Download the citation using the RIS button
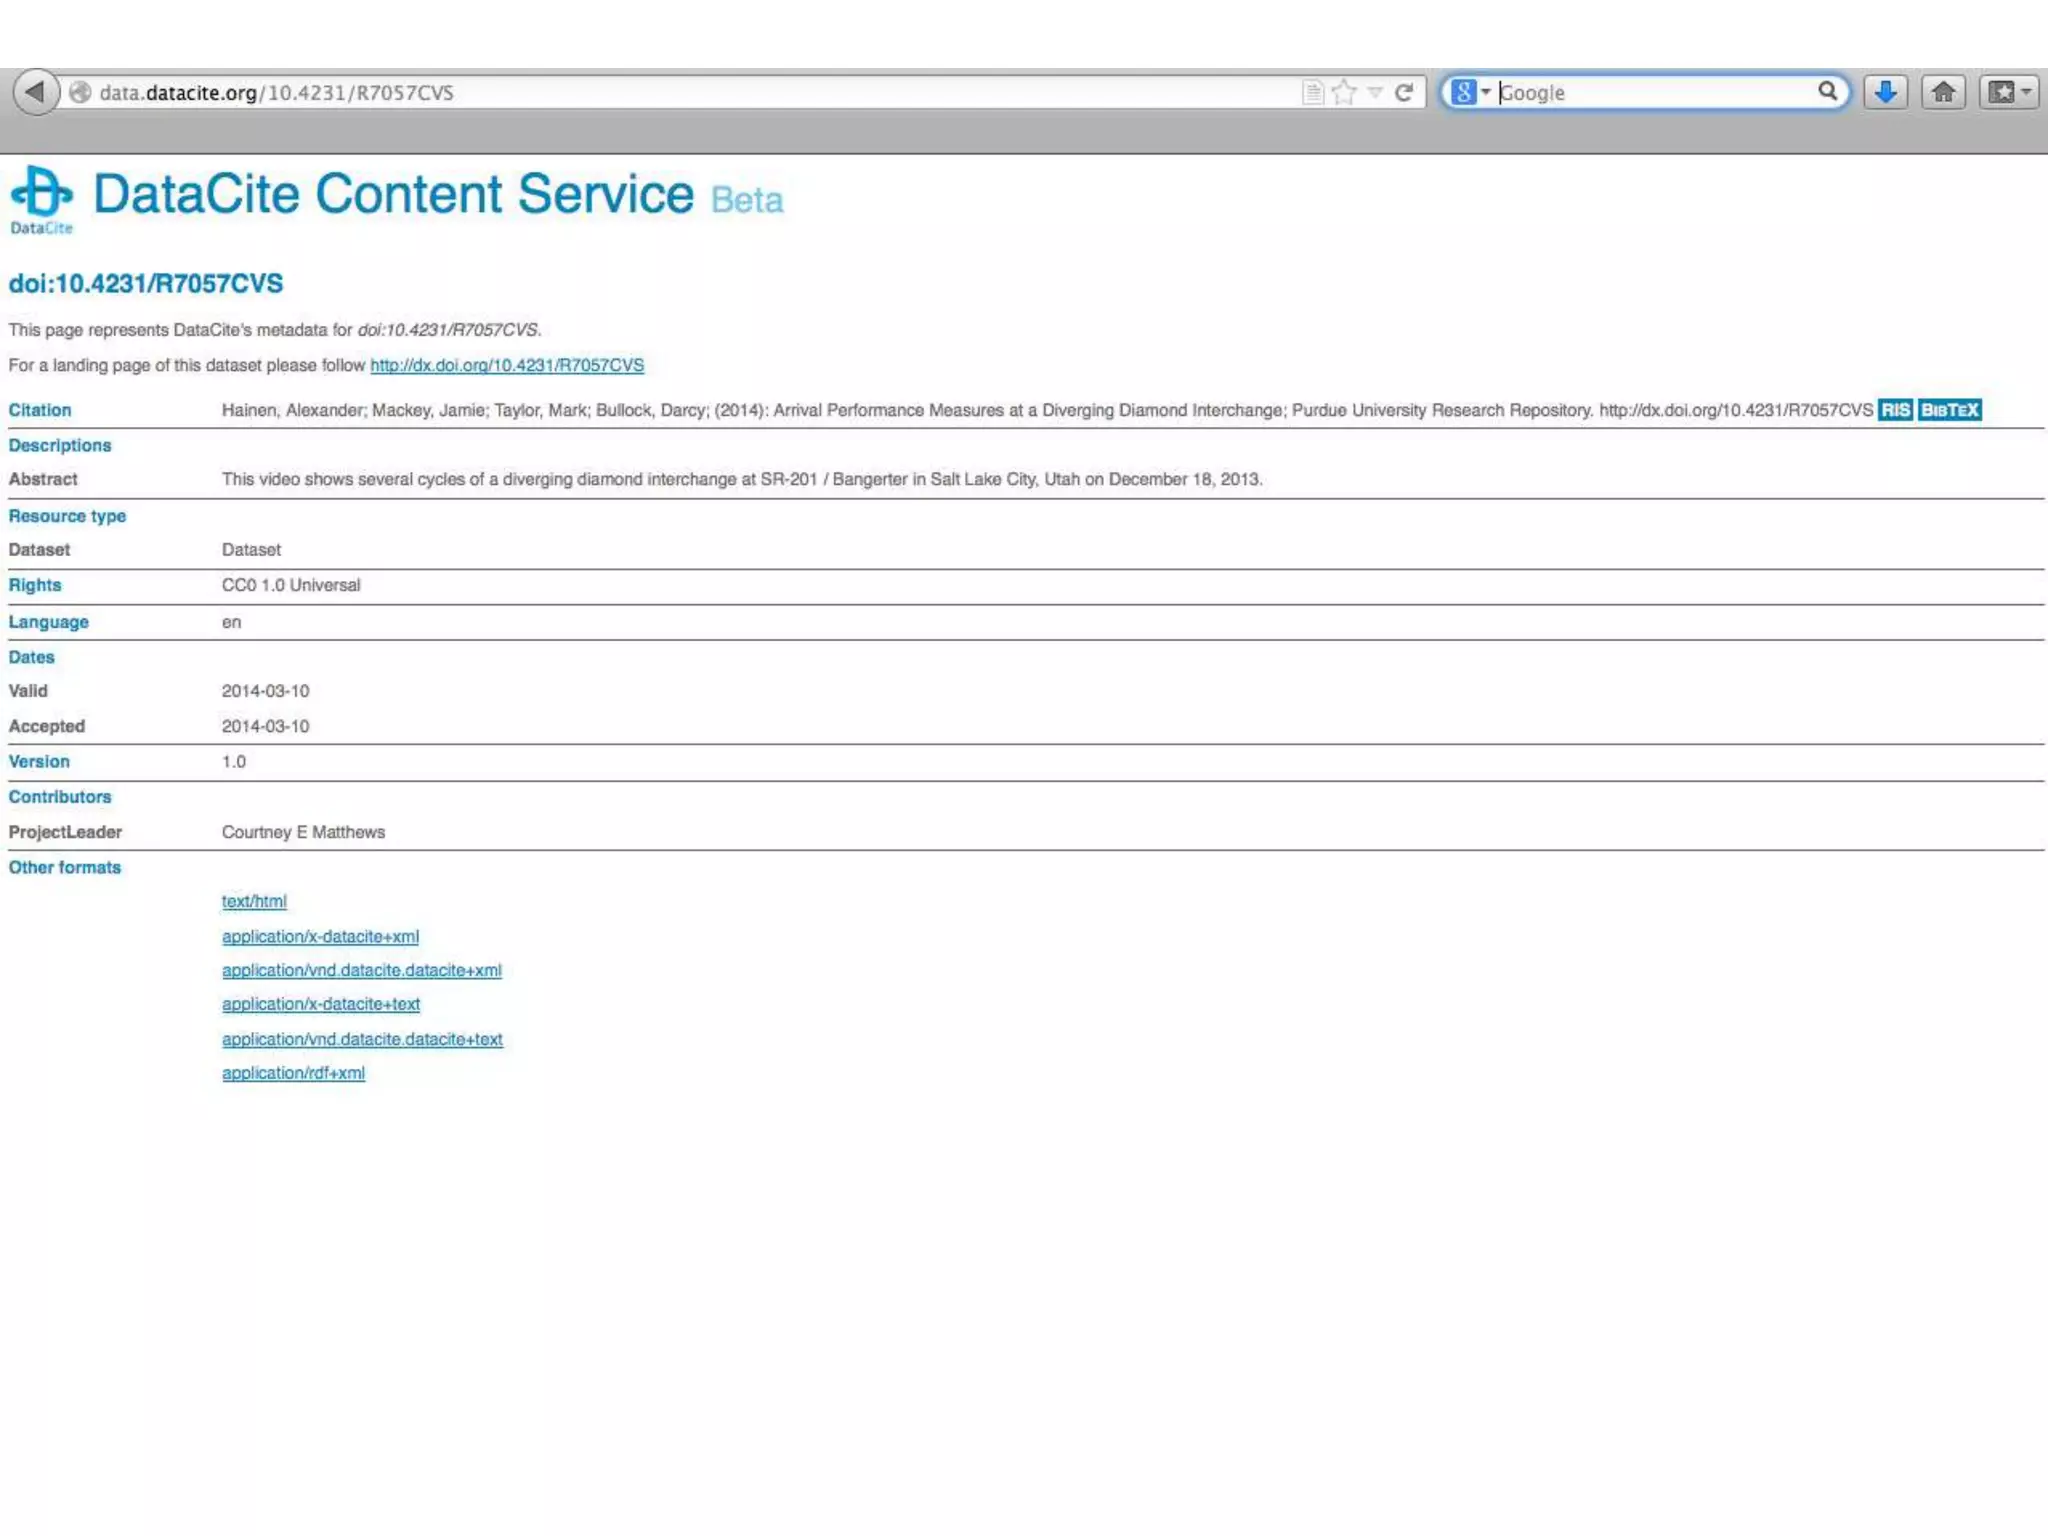 1895,410
